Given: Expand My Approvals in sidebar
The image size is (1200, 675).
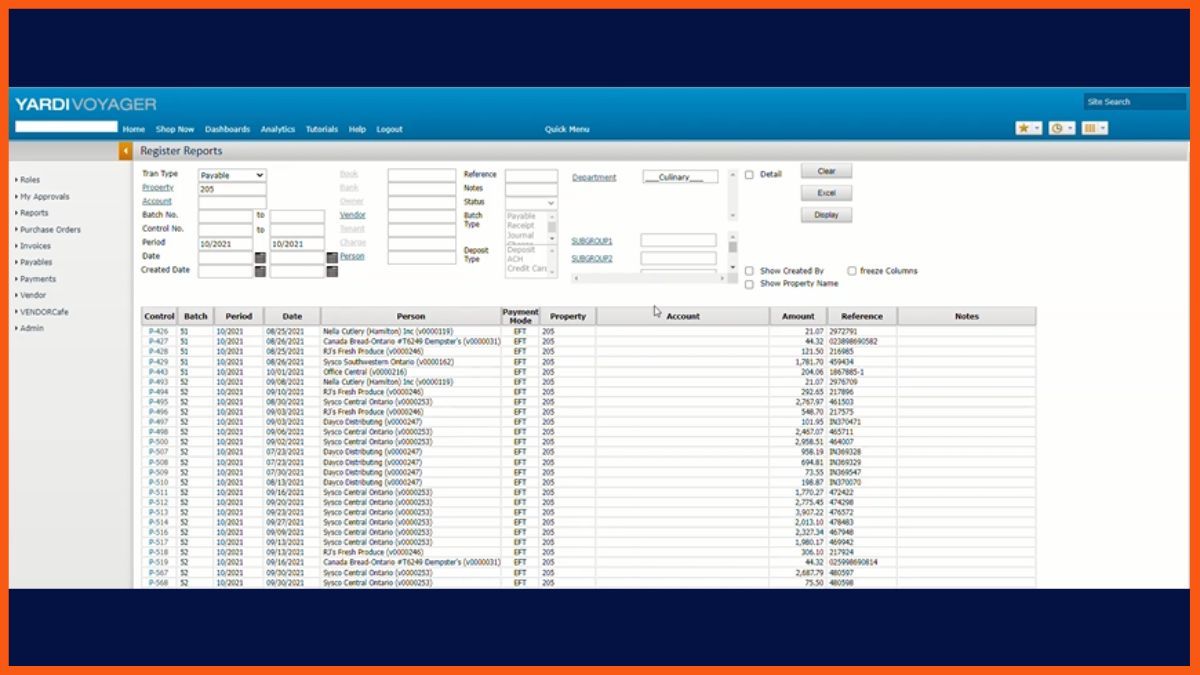Looking at the screenshot, I should pyautogui.click(x=44, y=197).
